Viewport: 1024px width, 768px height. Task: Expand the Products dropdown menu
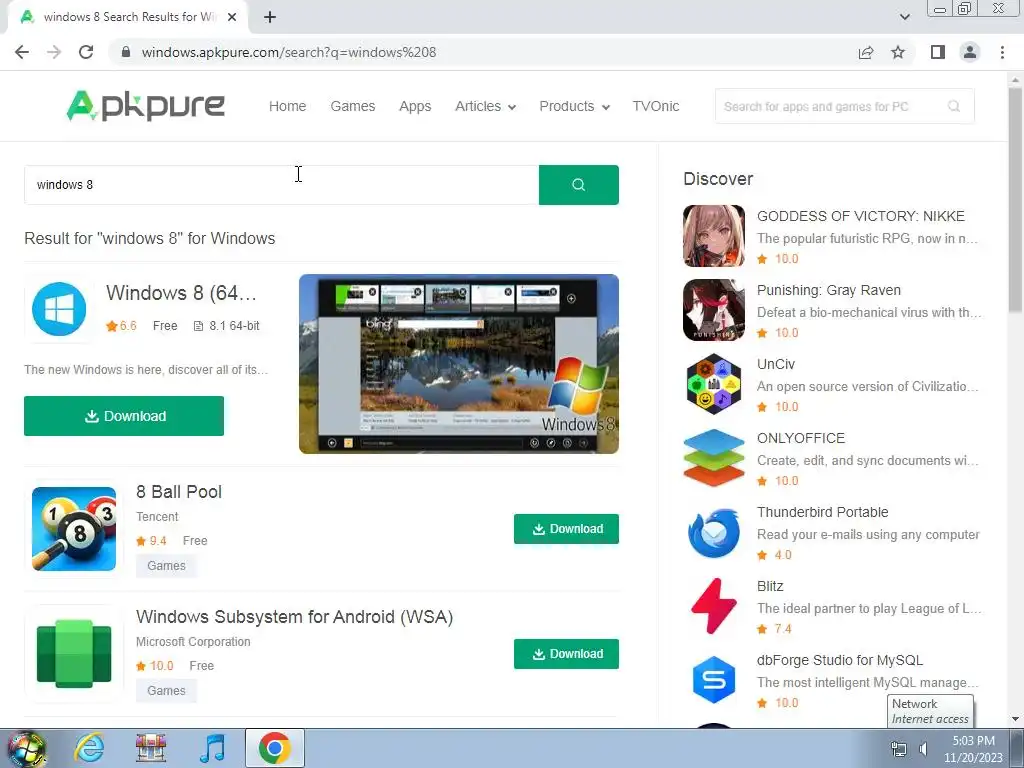575,106
